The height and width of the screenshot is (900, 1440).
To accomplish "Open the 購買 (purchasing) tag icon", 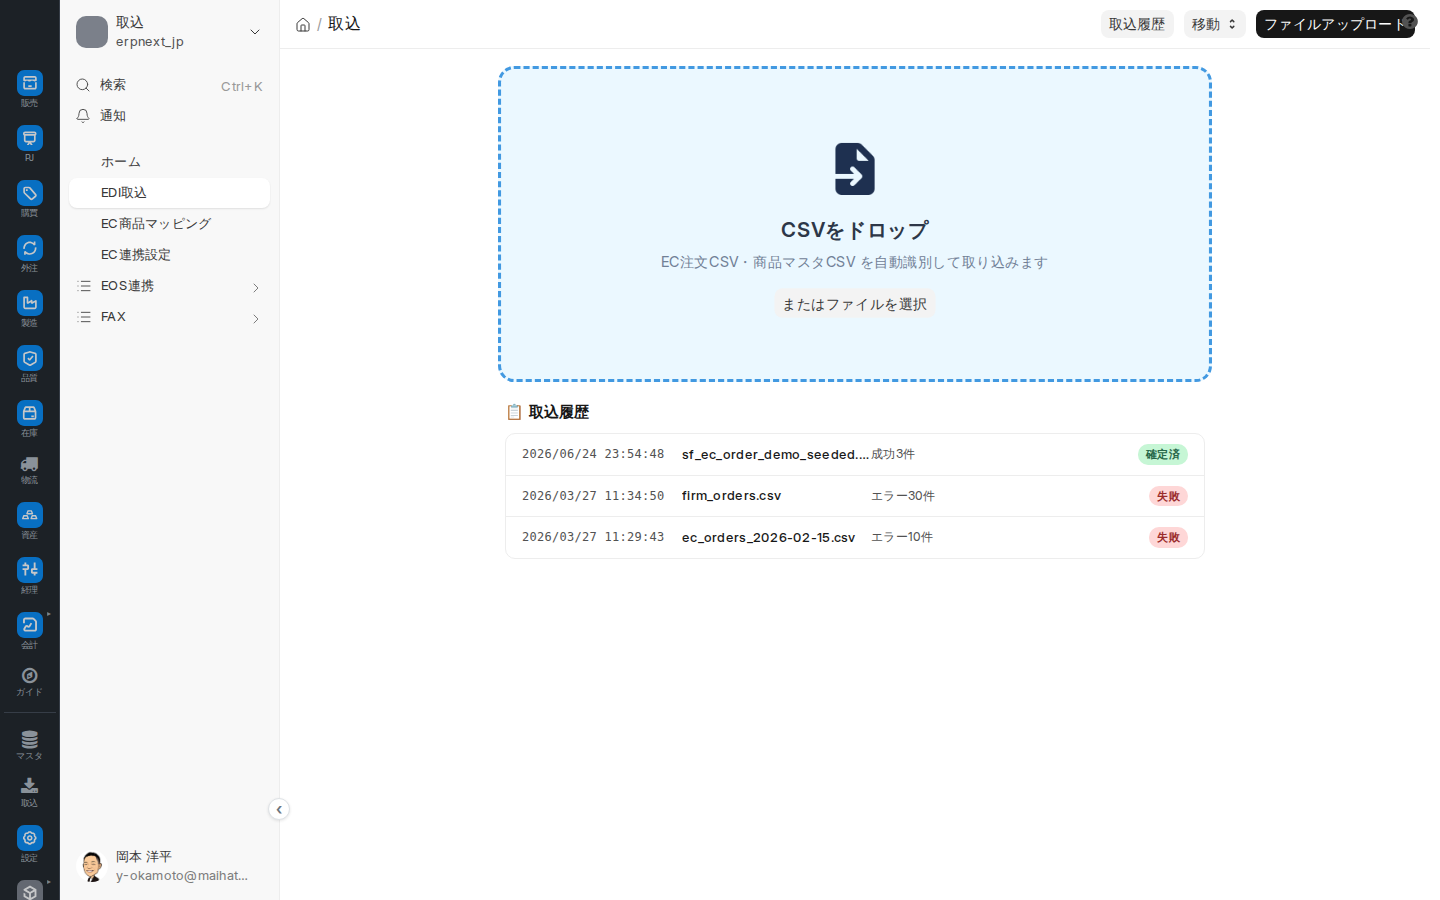I will [x=30, y=193].
